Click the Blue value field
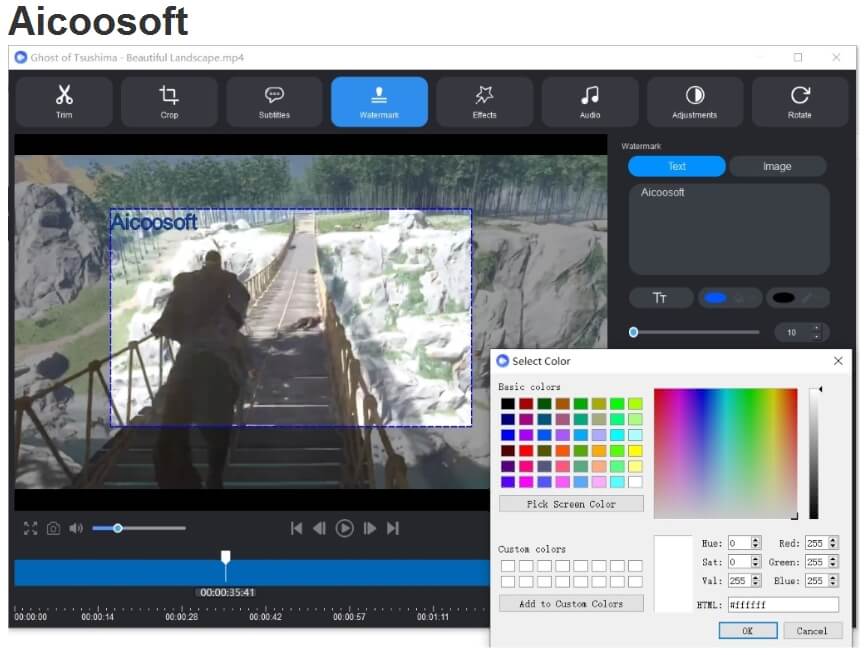The width and height of the screenshot is (864, 655). tap(816, 581)
